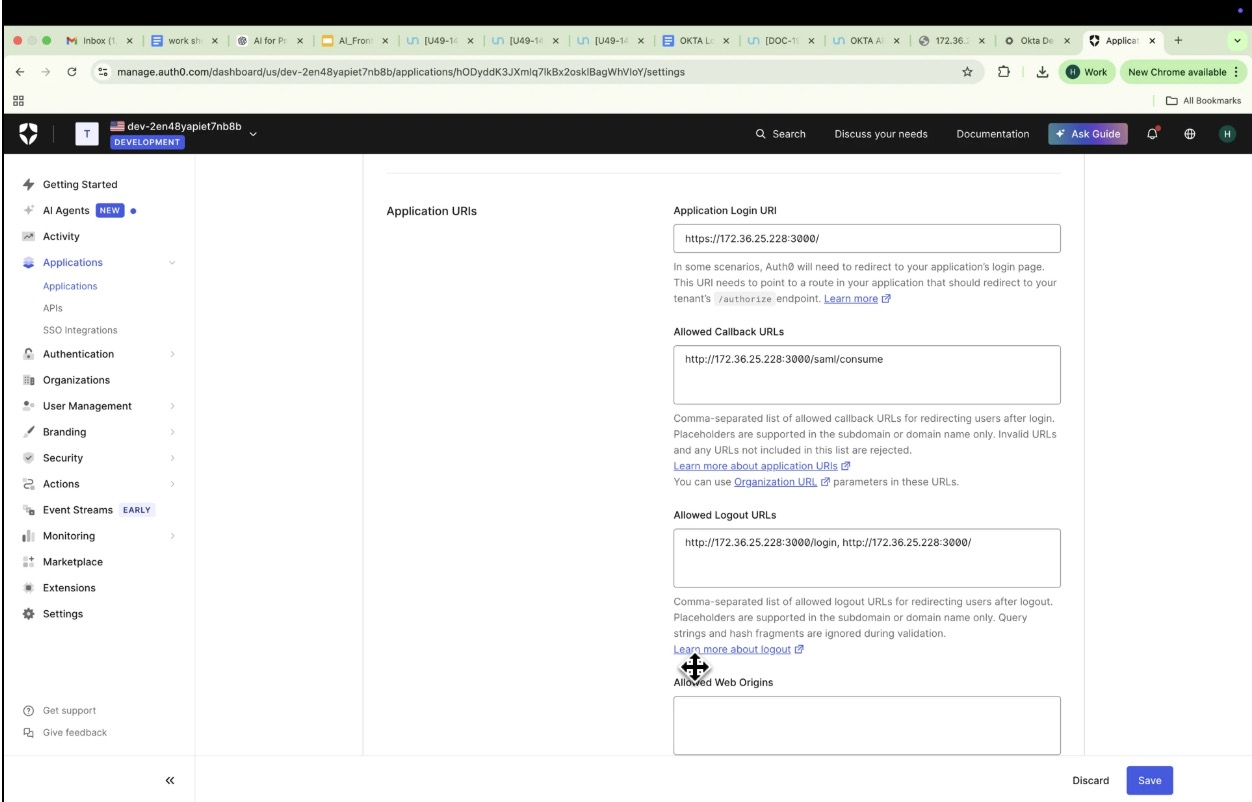
Task: Click the Discard button
Action: 1090,781
